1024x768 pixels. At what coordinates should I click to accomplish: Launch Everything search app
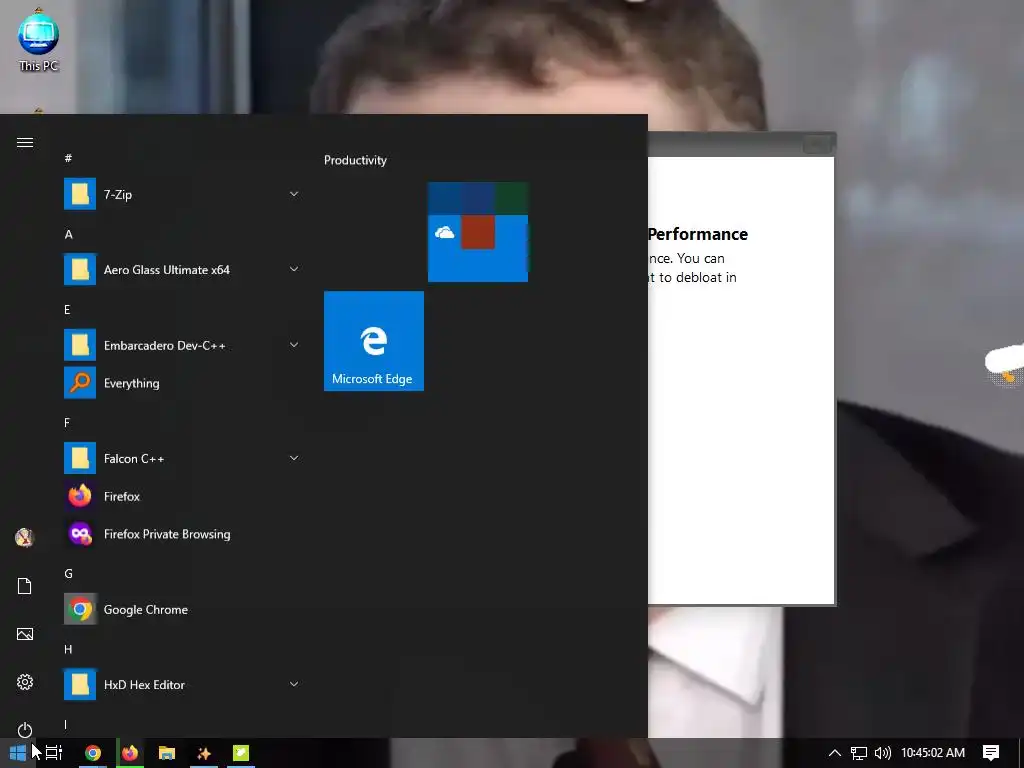click(x=182, y=383)
